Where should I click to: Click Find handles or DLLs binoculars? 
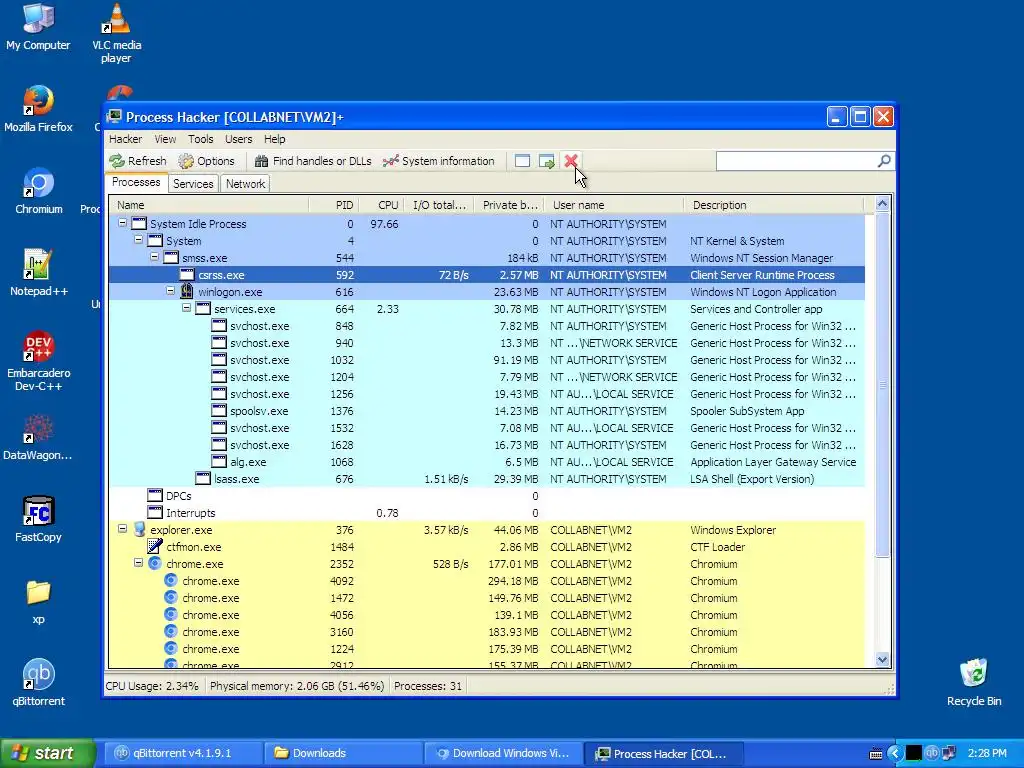pyautogui.click(x=261, y=161)
